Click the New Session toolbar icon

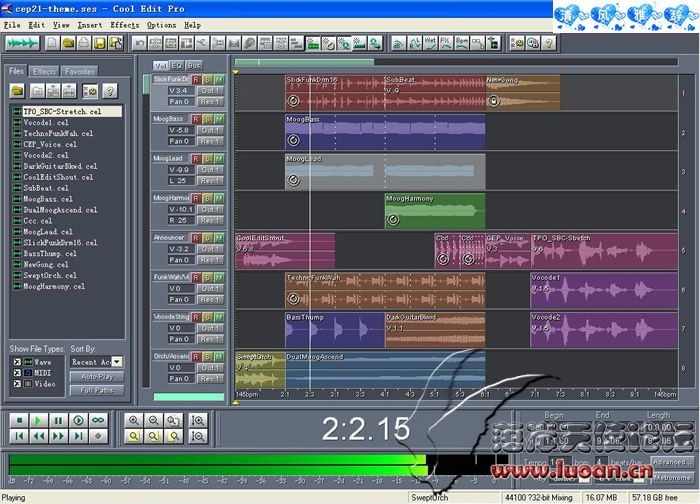52,43
